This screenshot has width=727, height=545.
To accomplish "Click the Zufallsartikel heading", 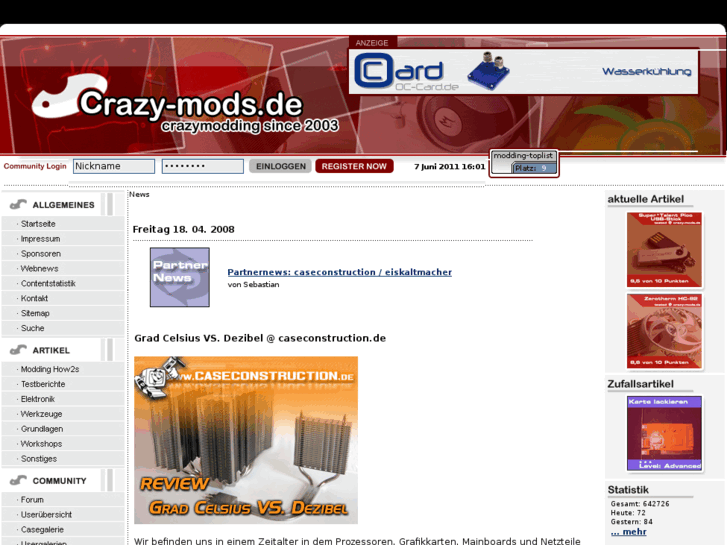I will coord(640,384).
